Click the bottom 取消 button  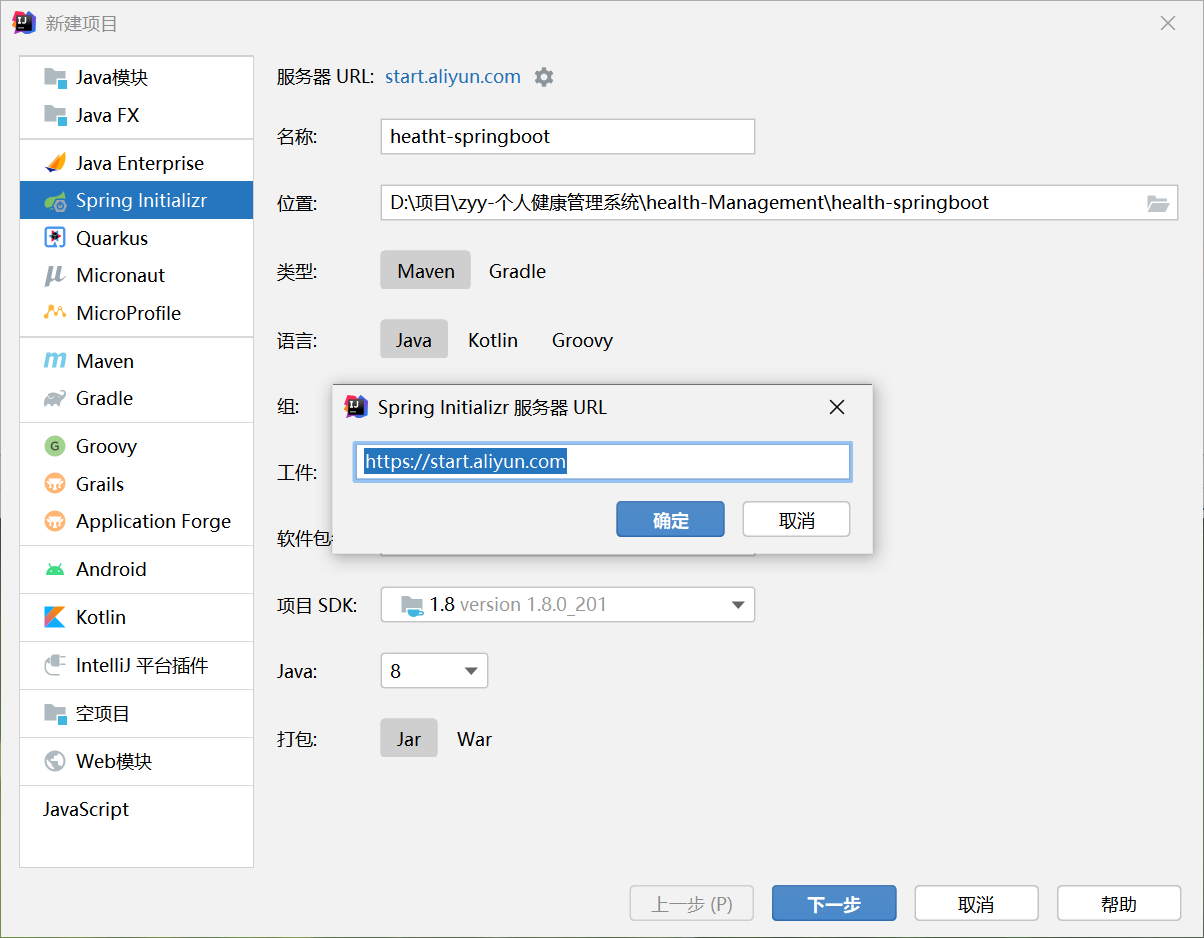coord(976,903)
